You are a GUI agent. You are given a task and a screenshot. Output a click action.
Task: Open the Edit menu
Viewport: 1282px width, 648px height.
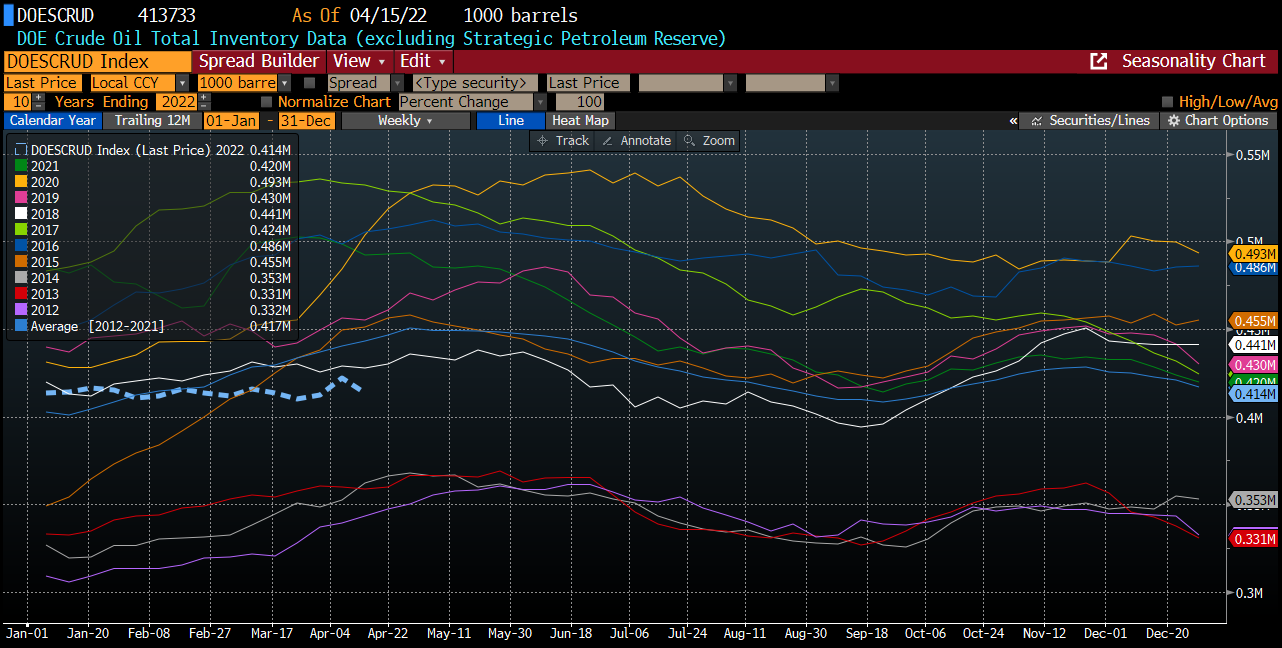pyautogui.click(x=421, y=61)
